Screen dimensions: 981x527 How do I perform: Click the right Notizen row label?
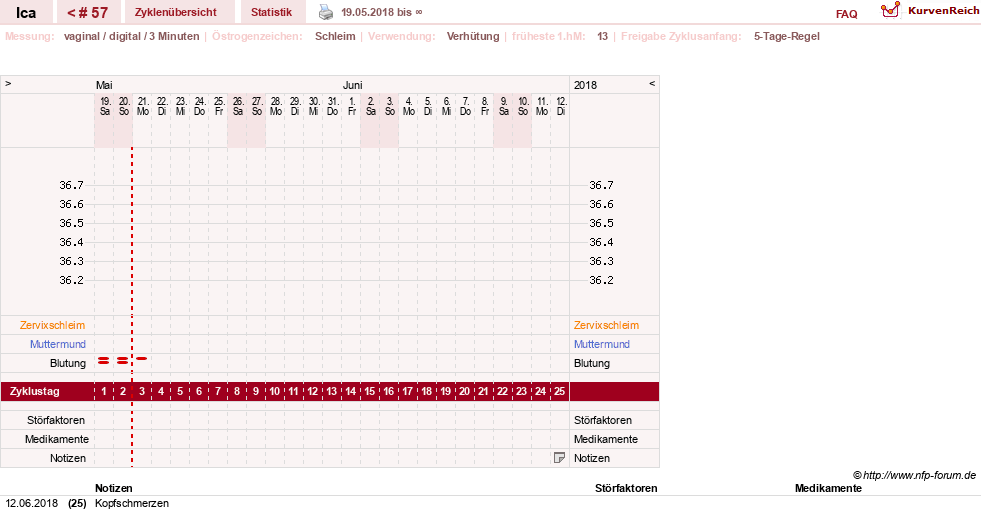592,458
